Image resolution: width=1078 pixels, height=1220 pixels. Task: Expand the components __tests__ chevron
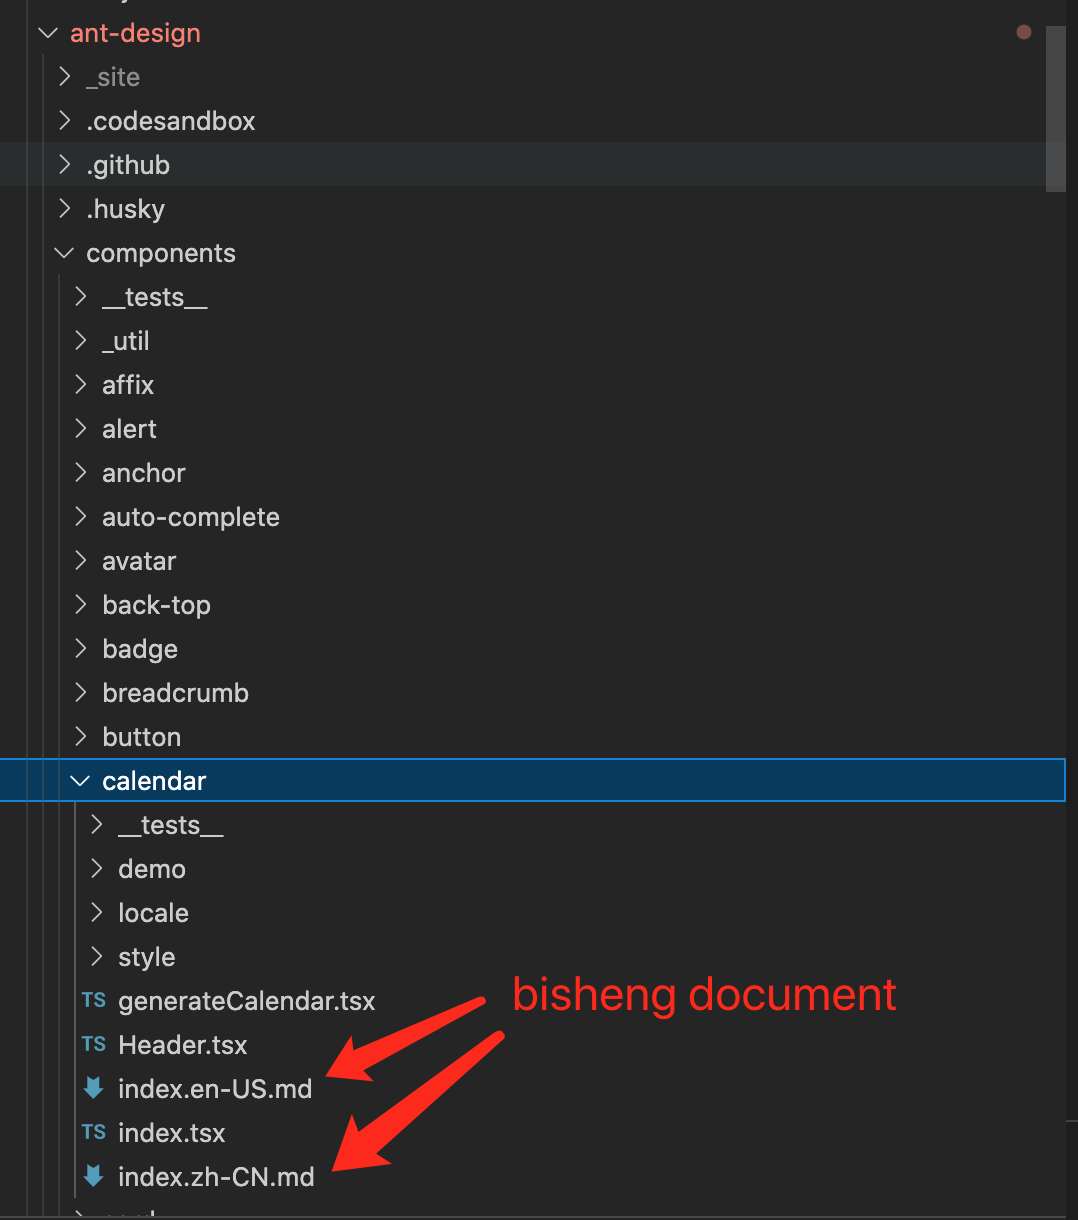81,297
